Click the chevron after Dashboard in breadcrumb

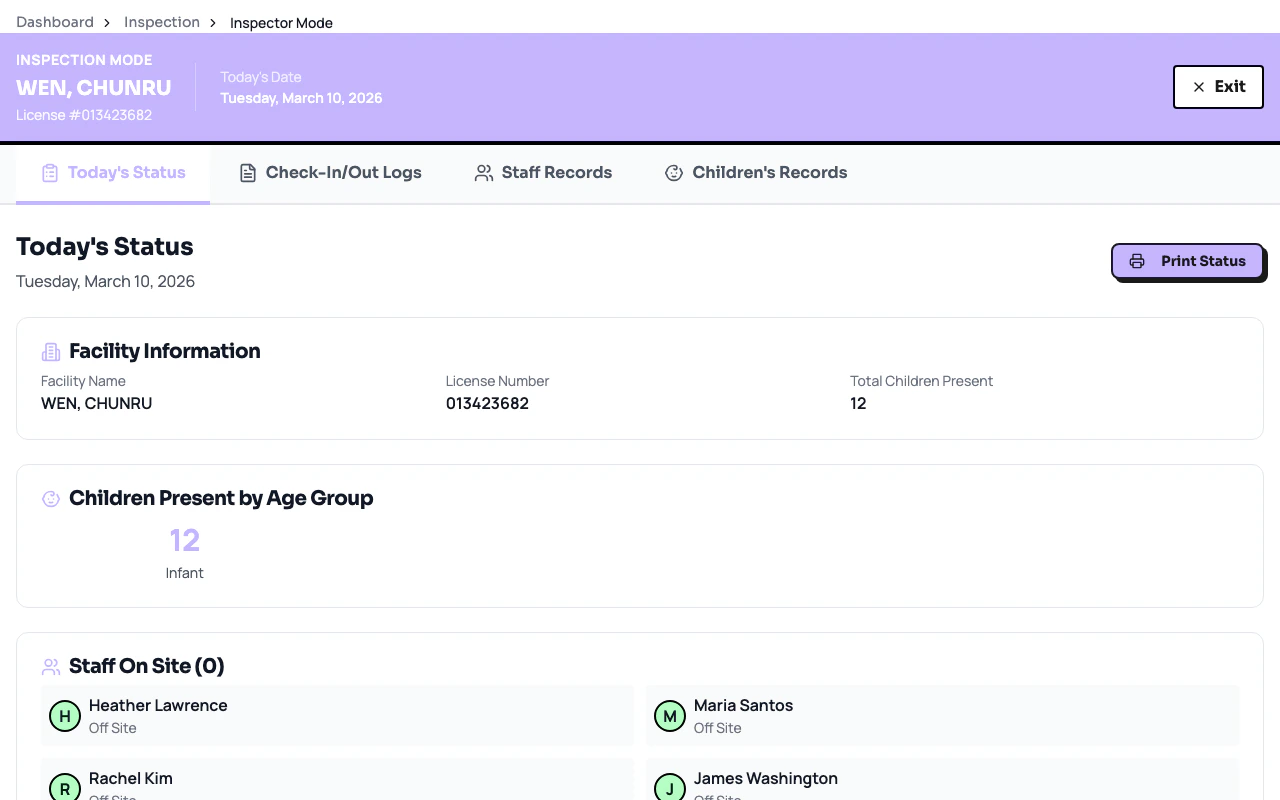tap(108, 22)
